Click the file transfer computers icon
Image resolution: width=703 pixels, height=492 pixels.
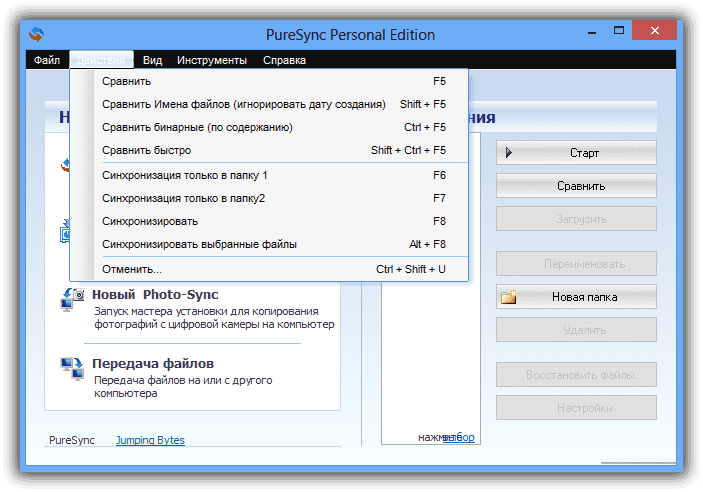click(73, 367)
